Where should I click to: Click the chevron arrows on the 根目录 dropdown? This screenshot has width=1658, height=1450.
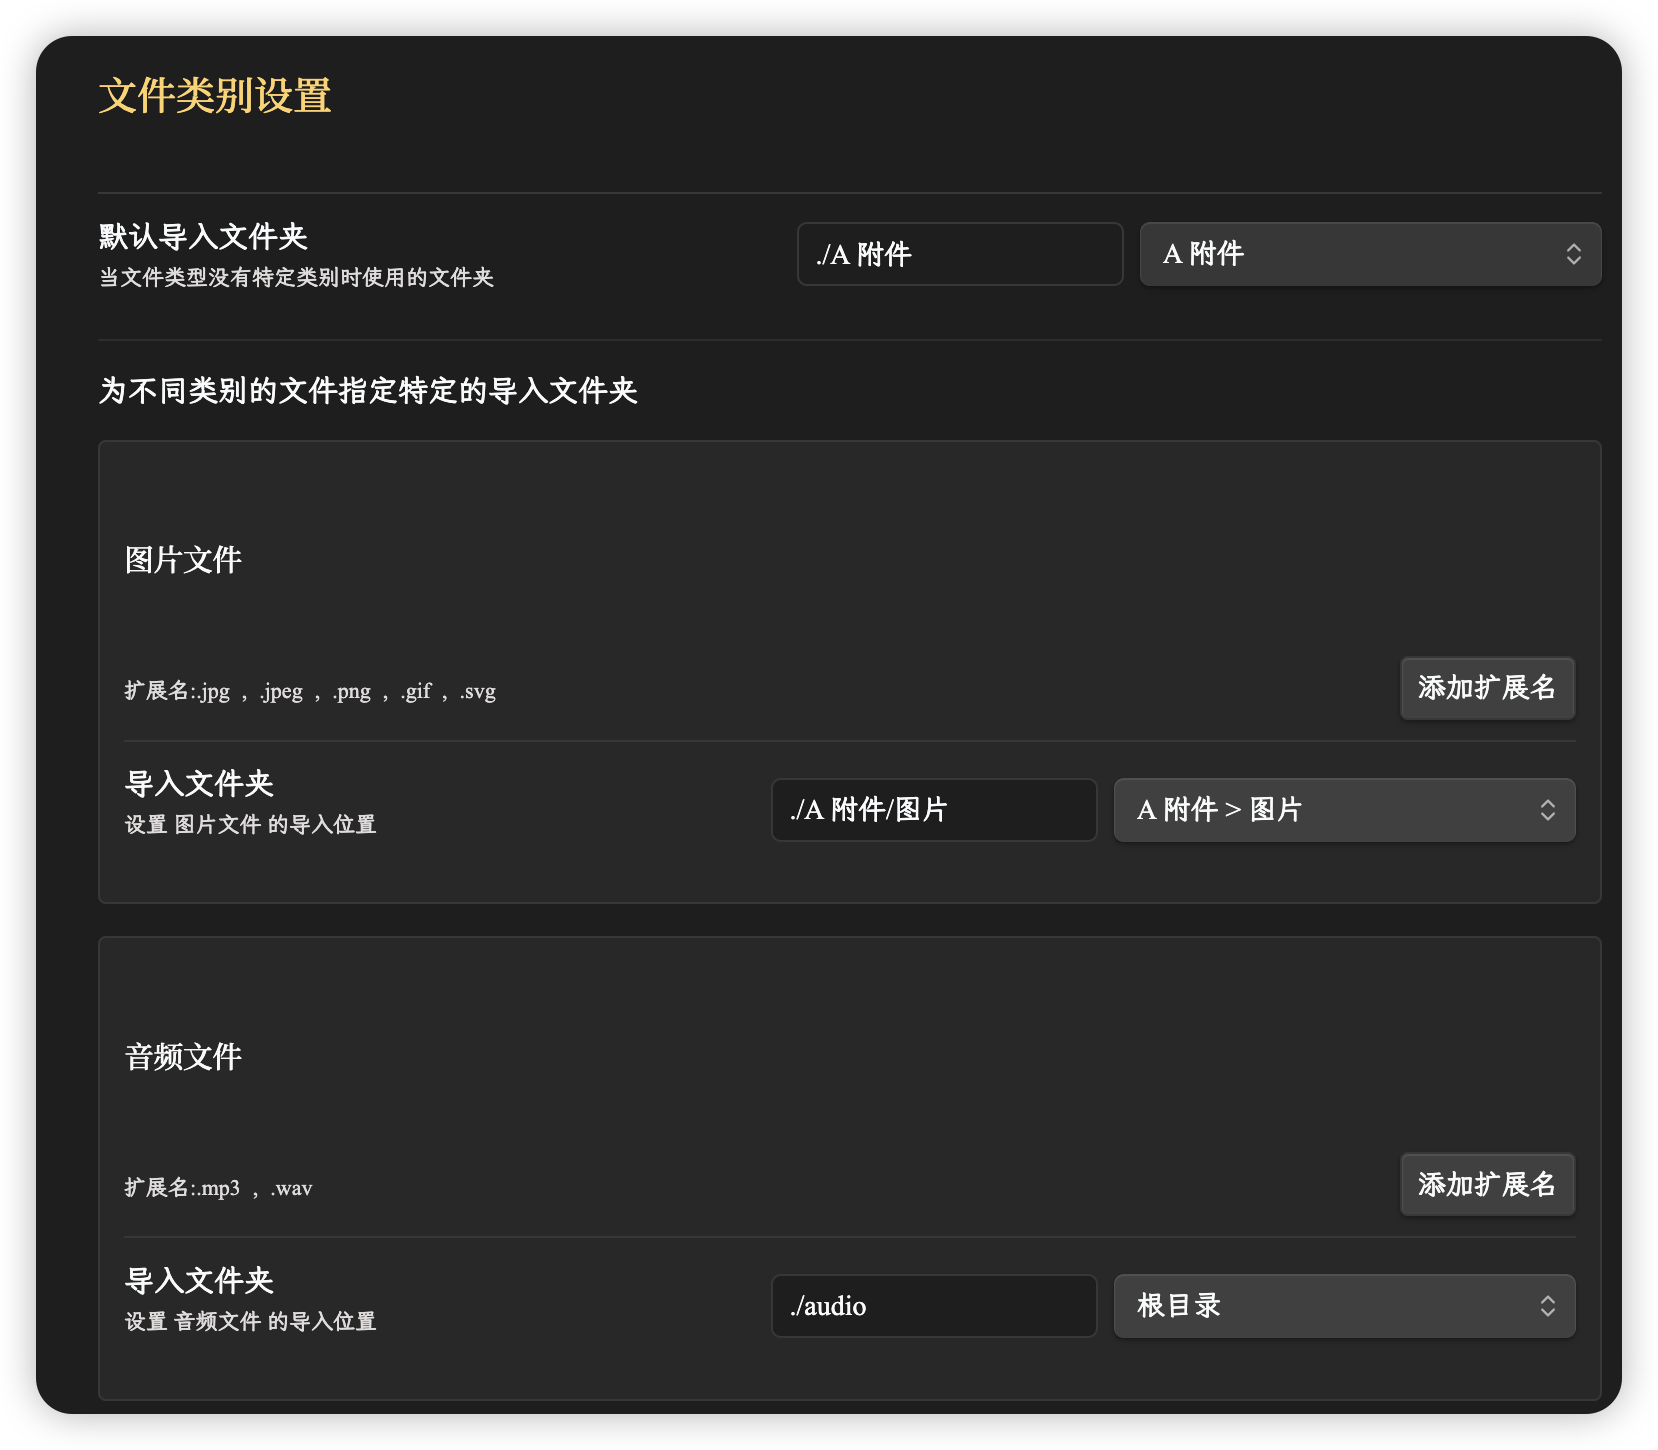coord(1547,1306)
